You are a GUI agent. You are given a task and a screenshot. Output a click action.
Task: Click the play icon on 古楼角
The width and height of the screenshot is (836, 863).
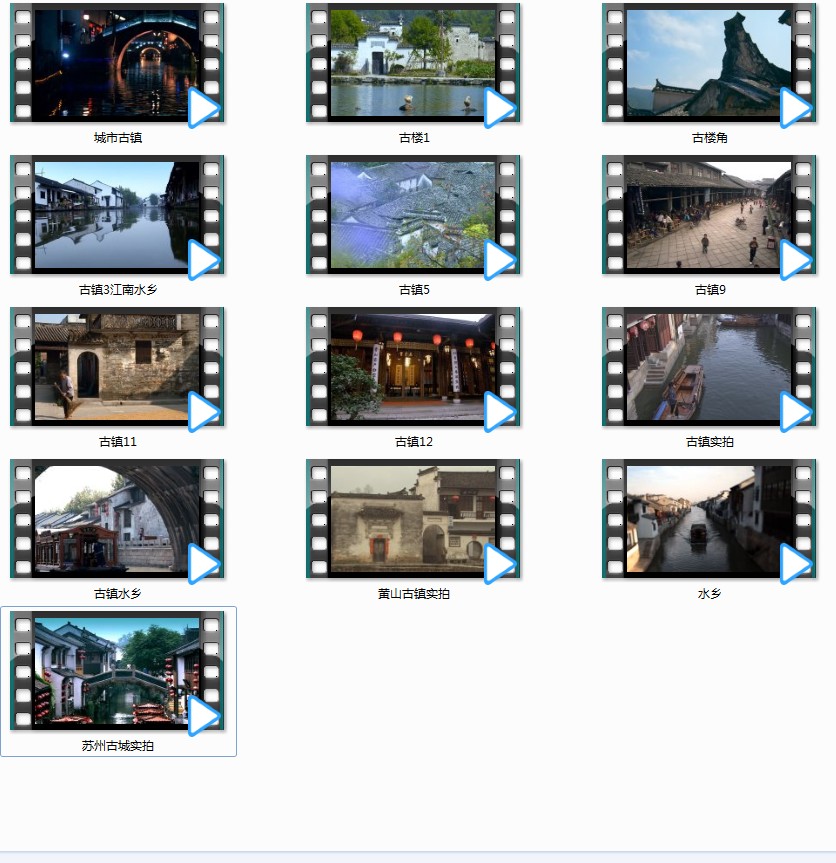[796, 108]
